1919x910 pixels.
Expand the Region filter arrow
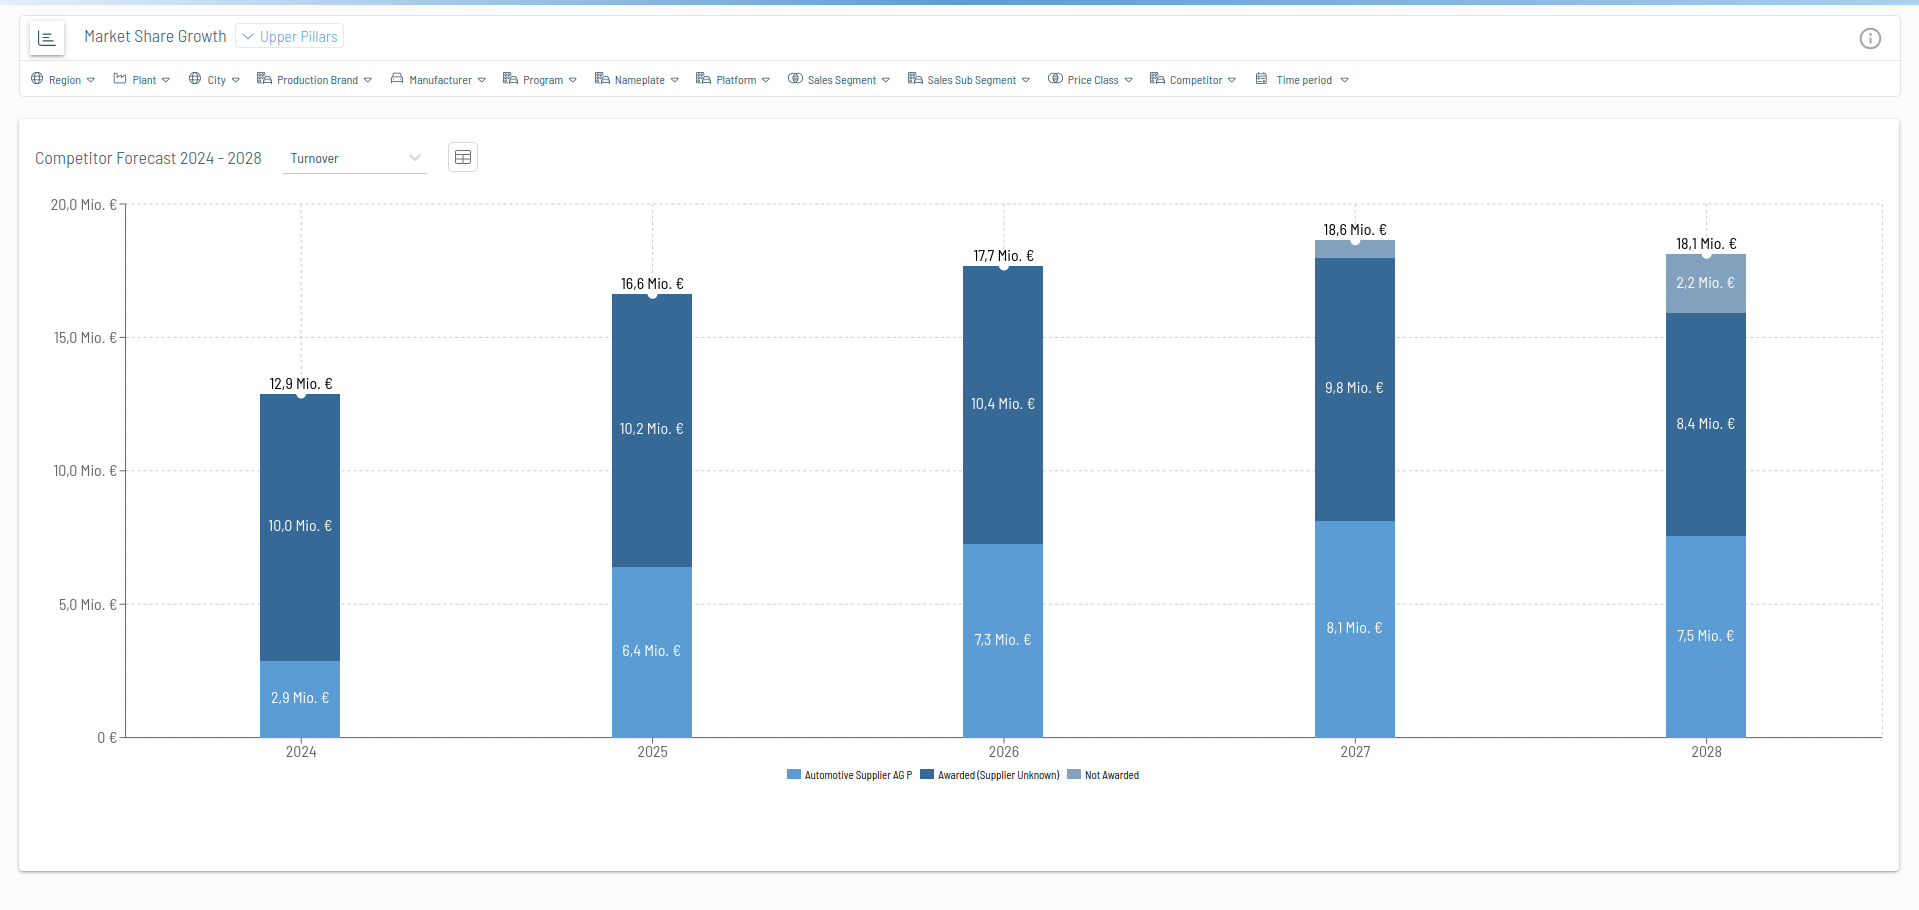(x=91, y=80)
